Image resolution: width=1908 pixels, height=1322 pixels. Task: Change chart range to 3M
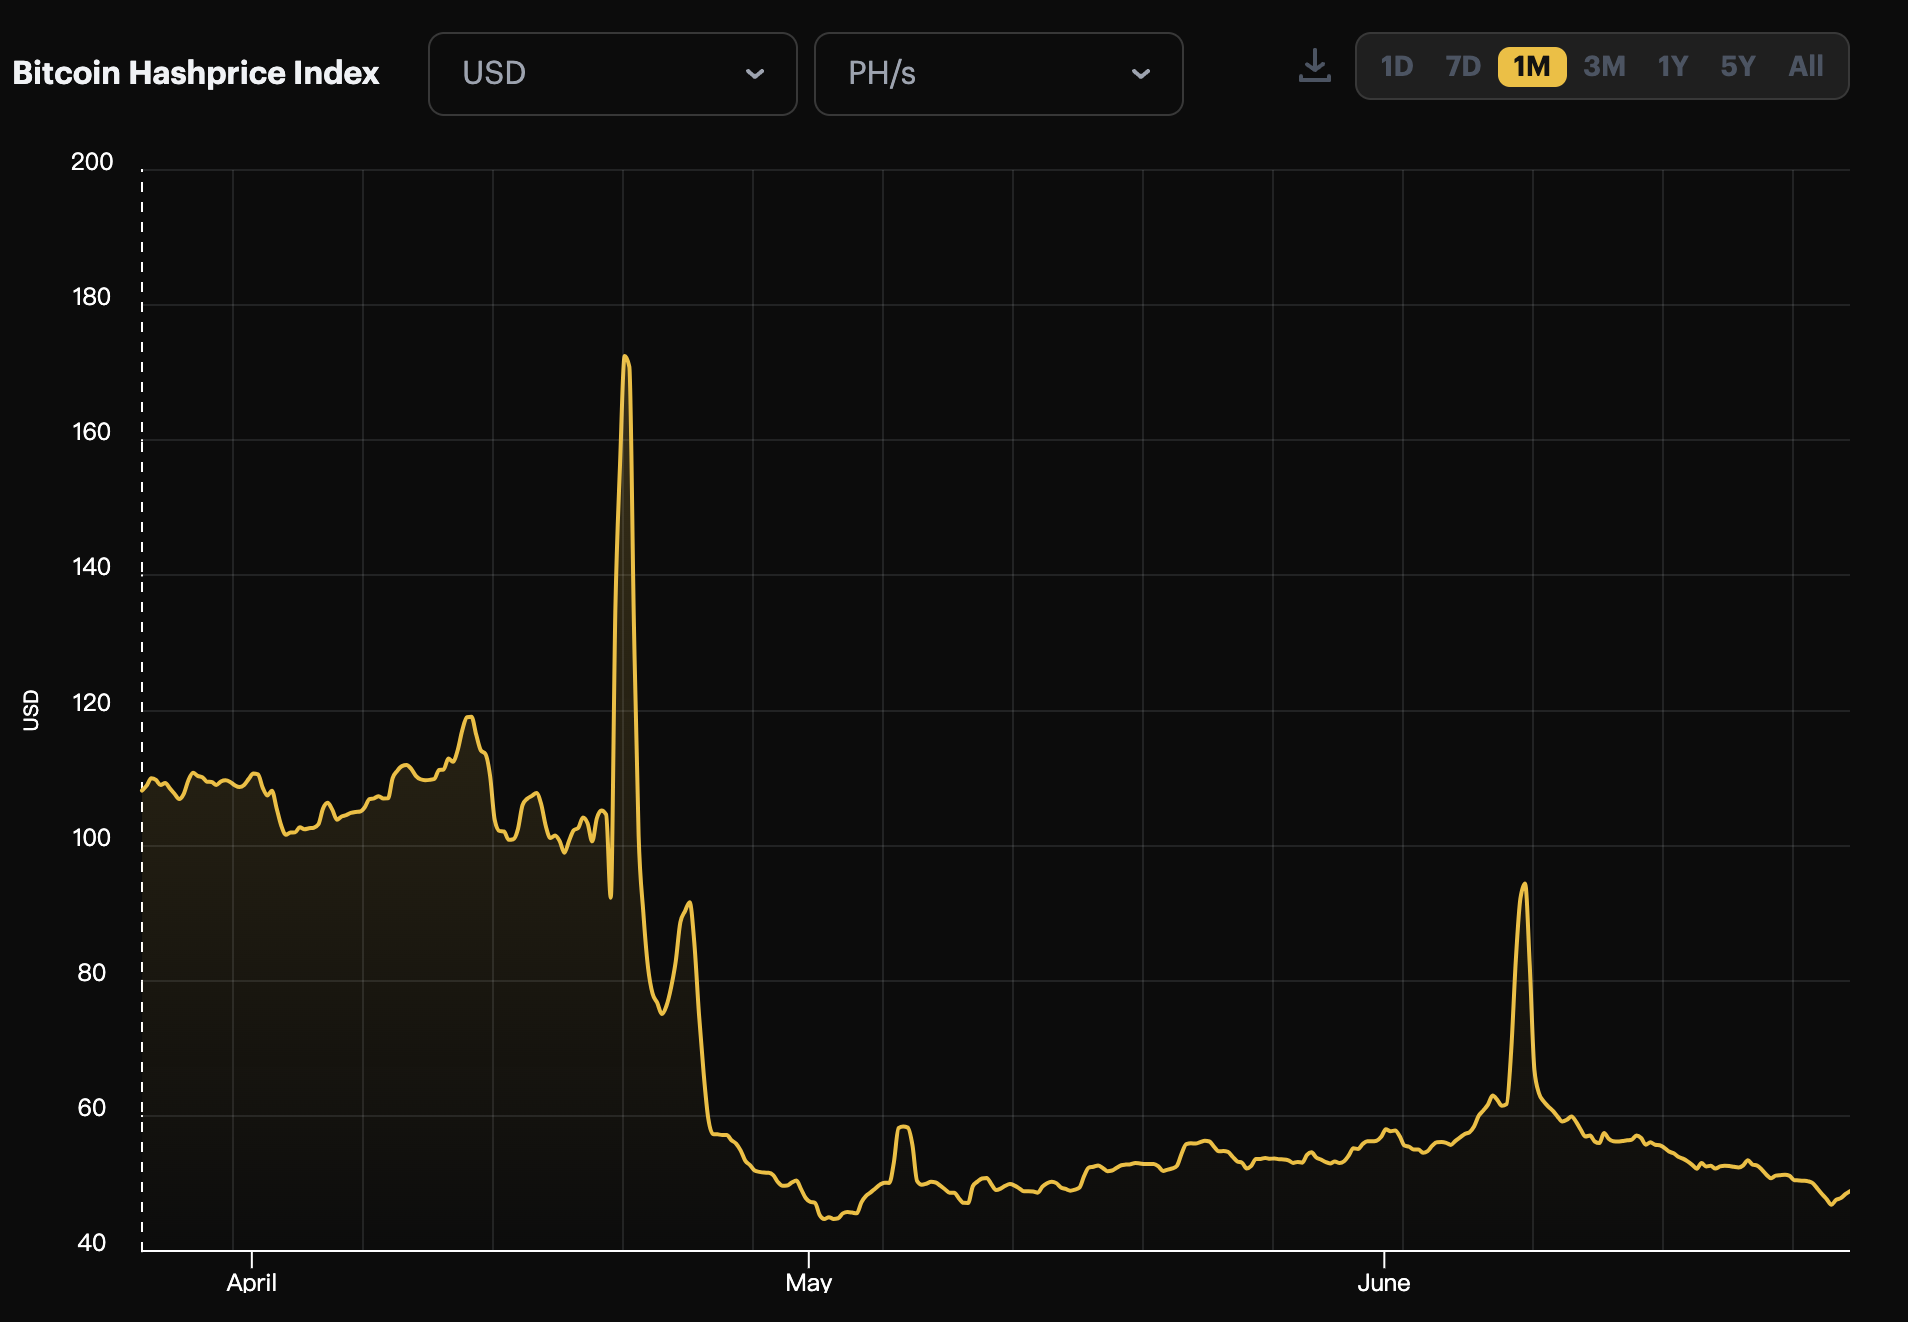tap(1604, 67)
